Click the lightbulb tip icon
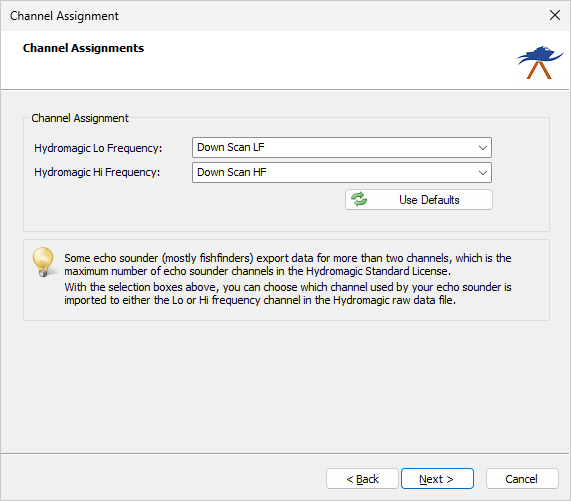 [44, 262]
